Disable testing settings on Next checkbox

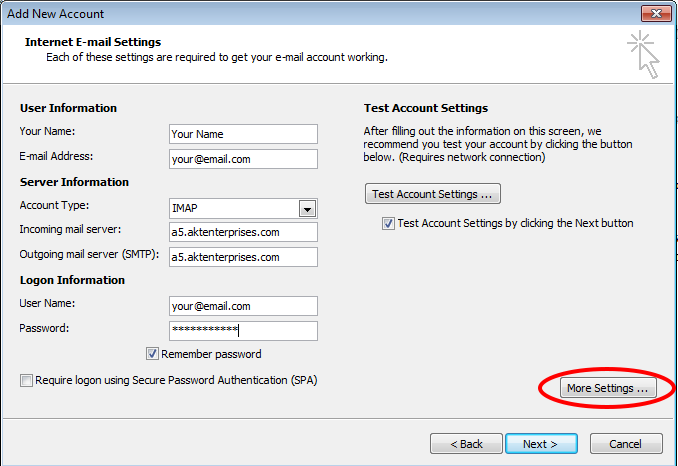[388, 224]
